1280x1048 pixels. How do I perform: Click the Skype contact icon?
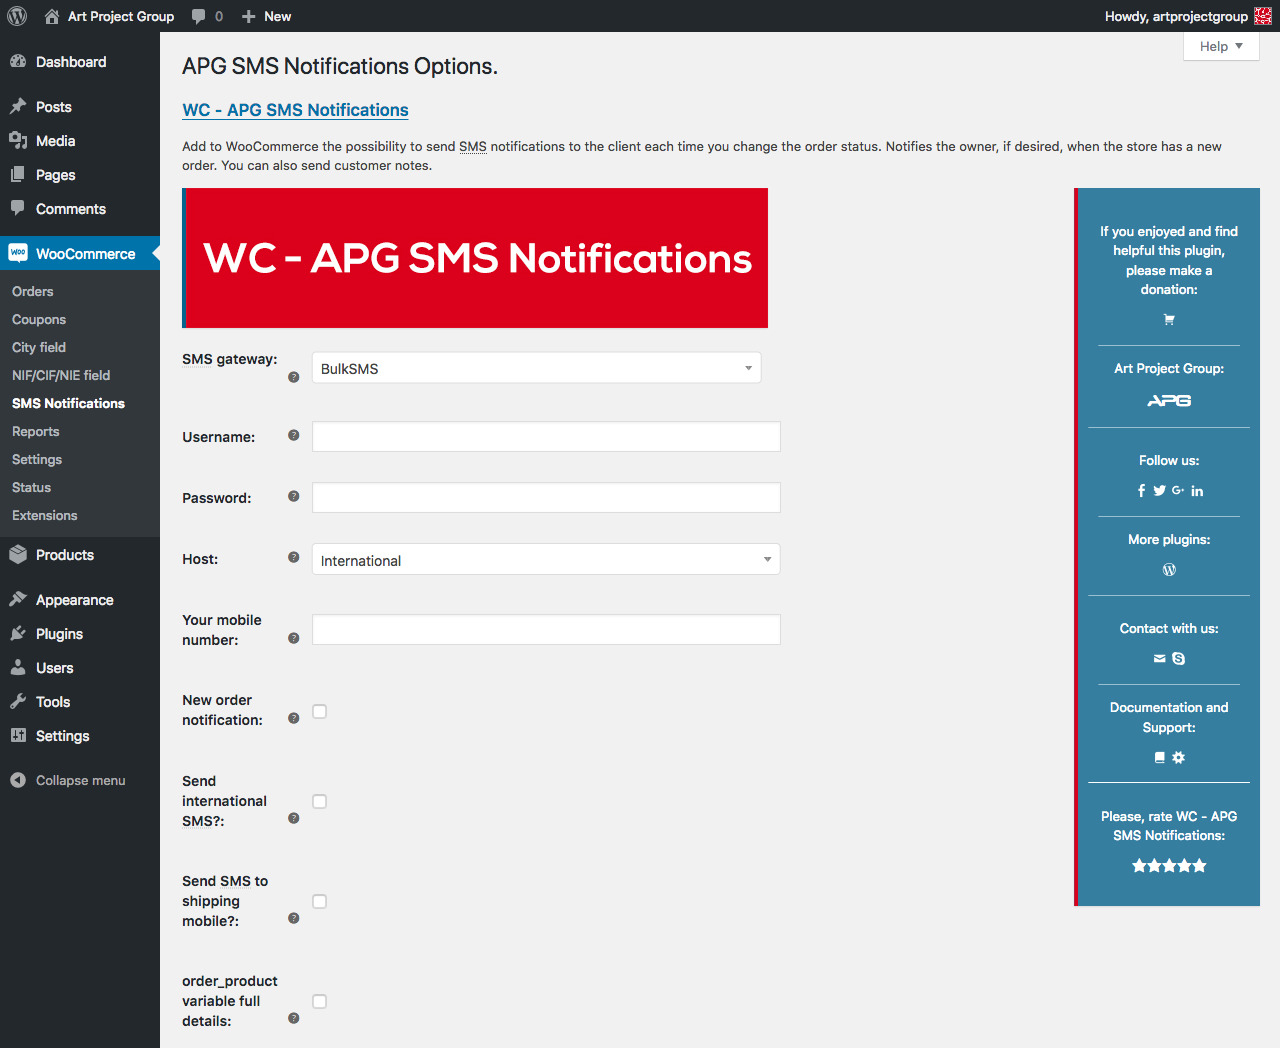1179,659
